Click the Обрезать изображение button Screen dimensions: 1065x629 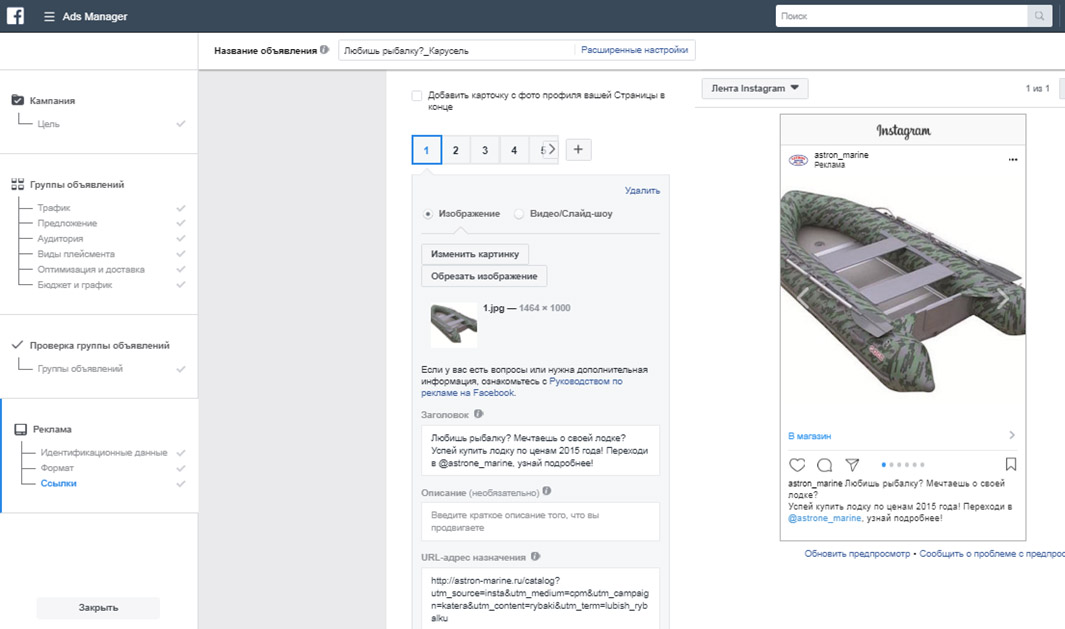coord(484,276)
